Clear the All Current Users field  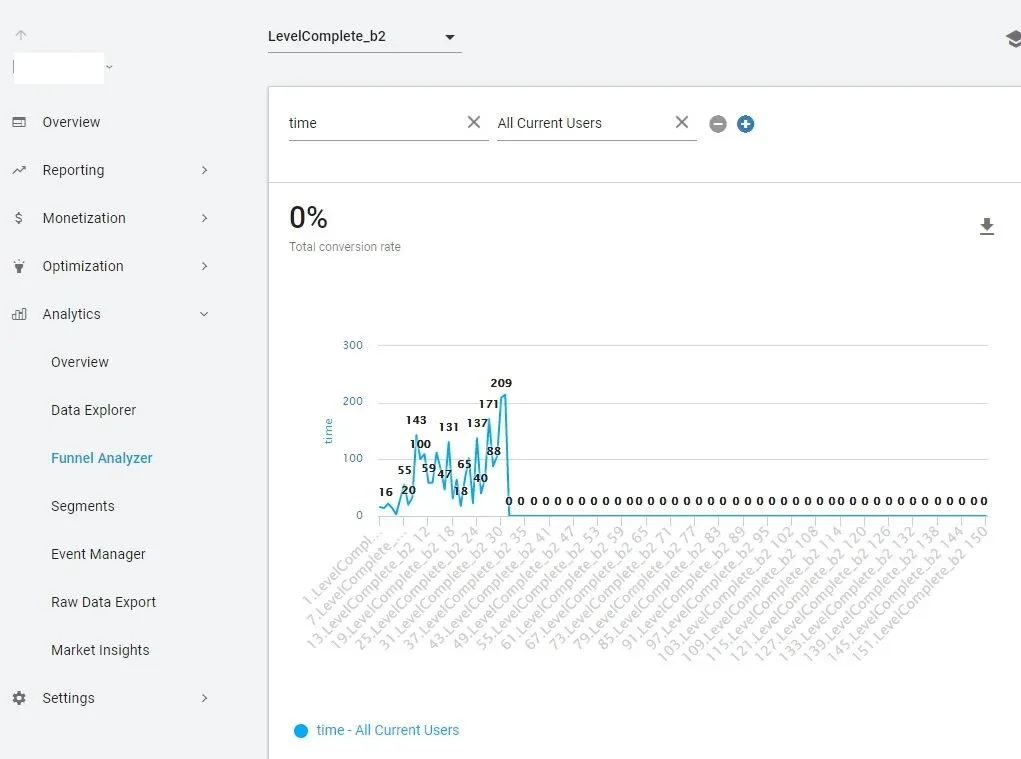click(682, 122)
